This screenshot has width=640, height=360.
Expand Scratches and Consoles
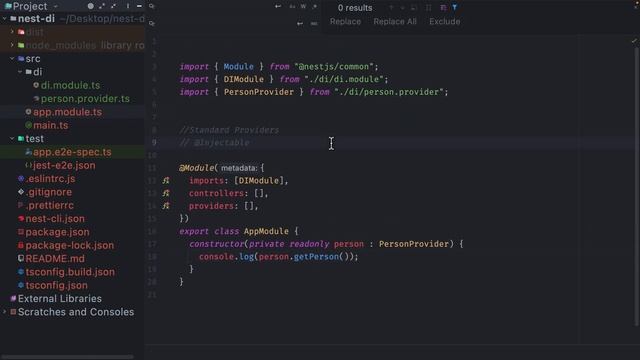pyautogui.click(x=4, y=312)
